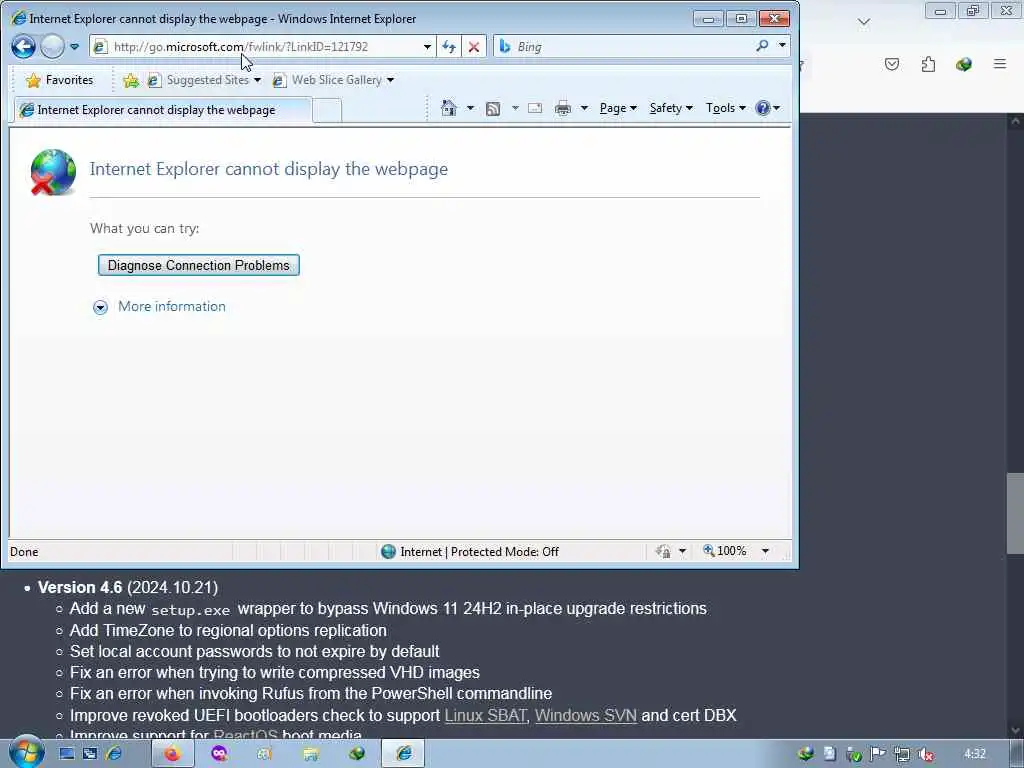Click the Firefox page vertical scrollbar thumb

point(1015,513)
